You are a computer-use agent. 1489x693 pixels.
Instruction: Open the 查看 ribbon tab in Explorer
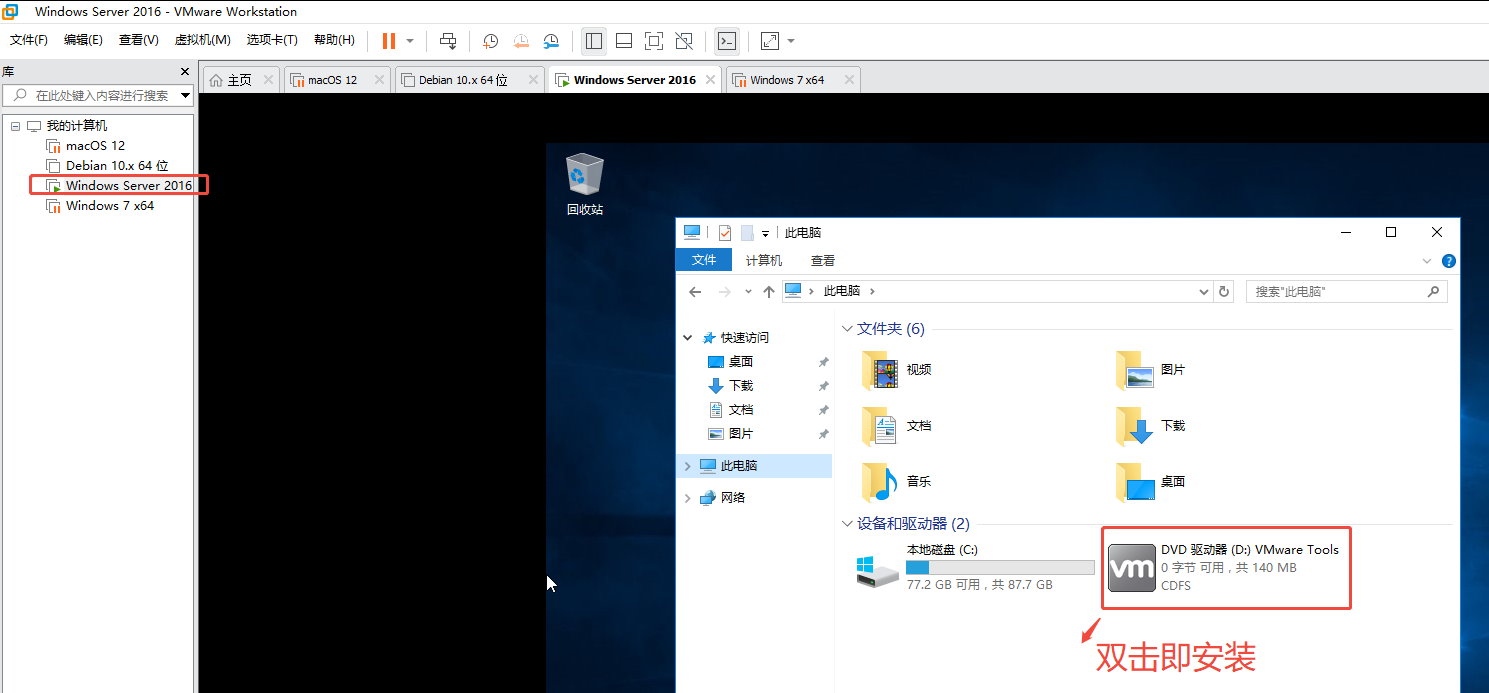click(823, 260)
